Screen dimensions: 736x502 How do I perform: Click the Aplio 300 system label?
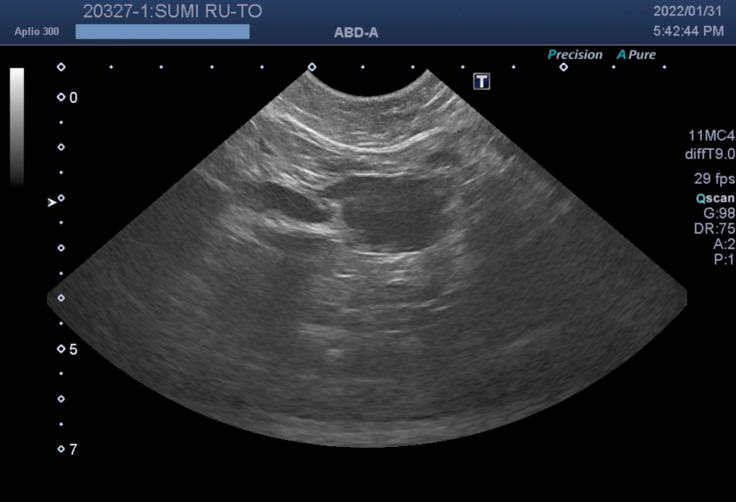35,32
